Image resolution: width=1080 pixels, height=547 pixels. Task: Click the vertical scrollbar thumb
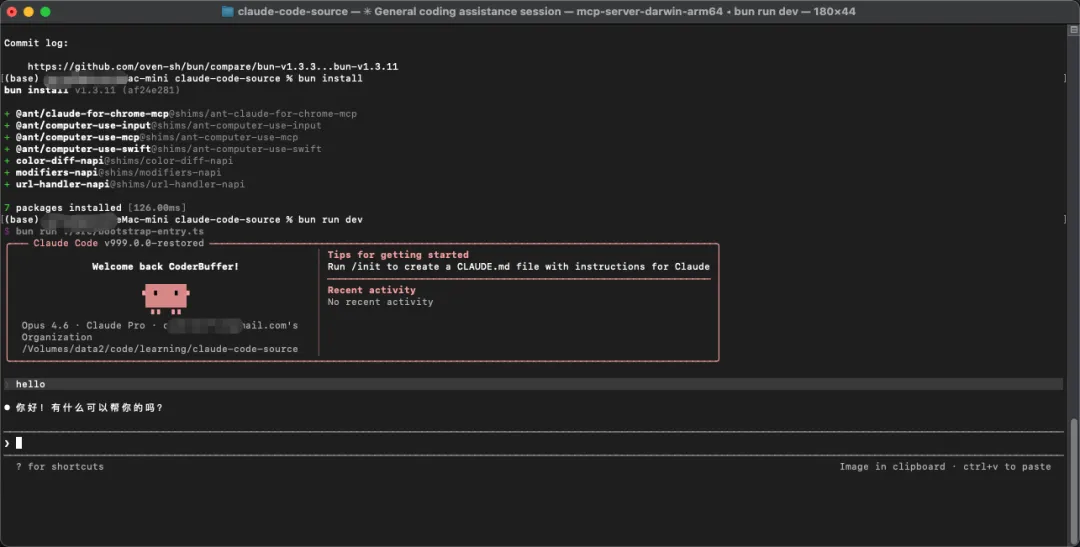tap(1074, 479)
